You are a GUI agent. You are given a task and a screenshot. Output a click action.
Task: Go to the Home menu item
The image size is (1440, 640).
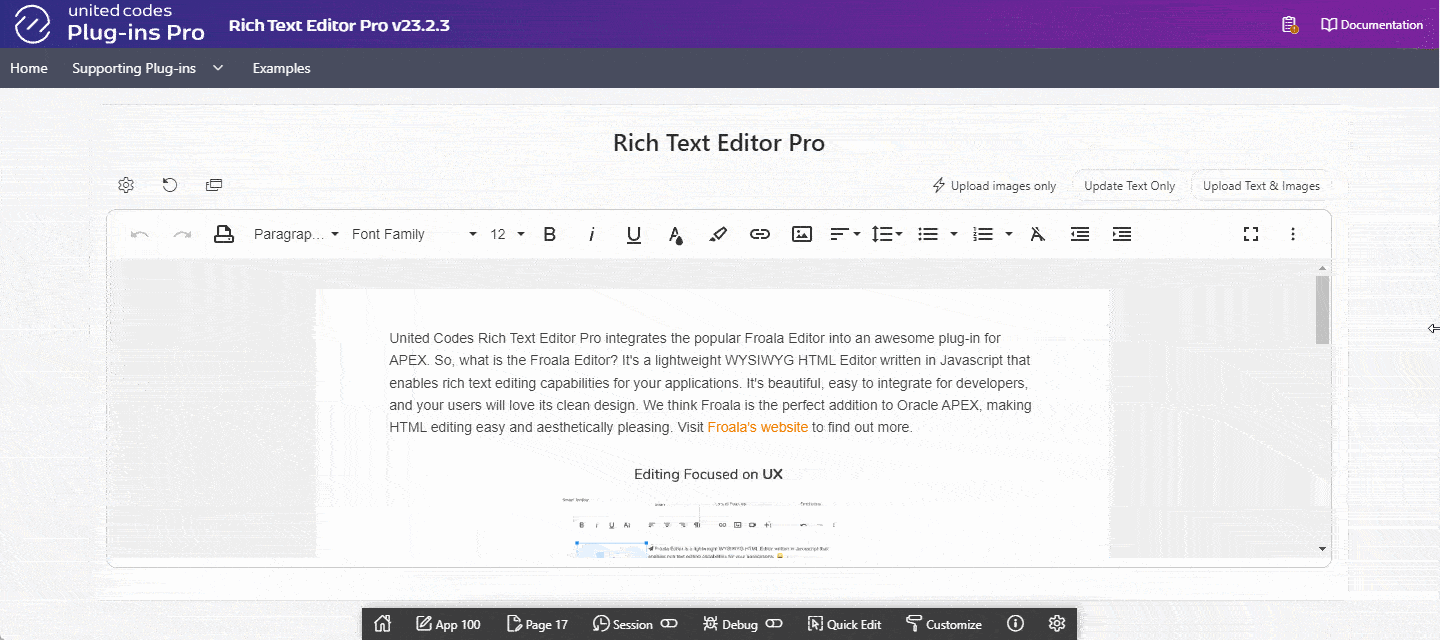pyautogui.click(x=29, y=68)
